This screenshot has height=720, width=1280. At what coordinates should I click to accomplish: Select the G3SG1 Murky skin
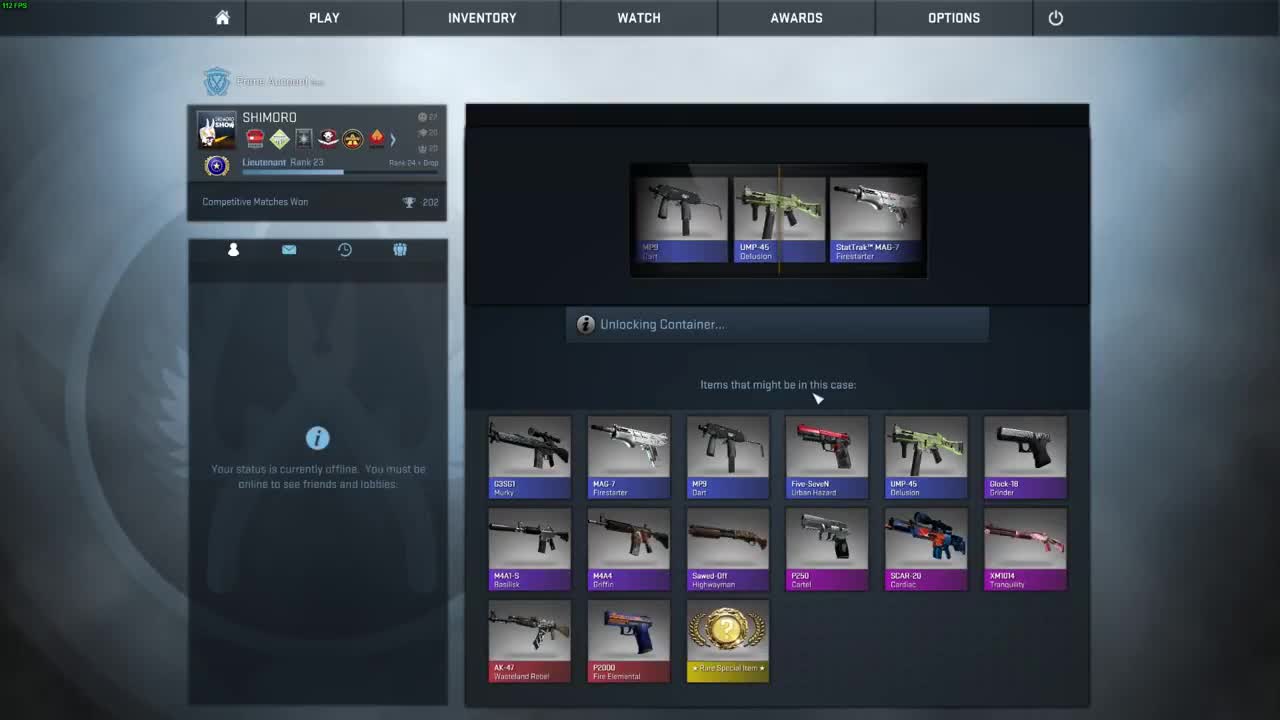[x=530, y=458]
